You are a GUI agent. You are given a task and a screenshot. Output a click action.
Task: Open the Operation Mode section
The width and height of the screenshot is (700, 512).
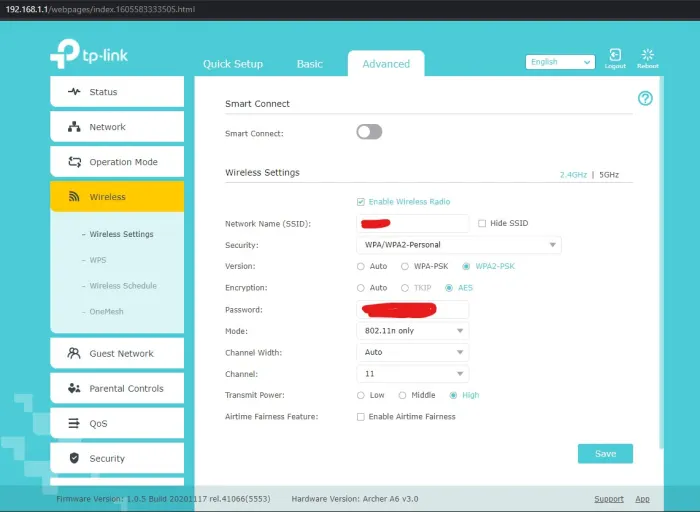point(117,162)
